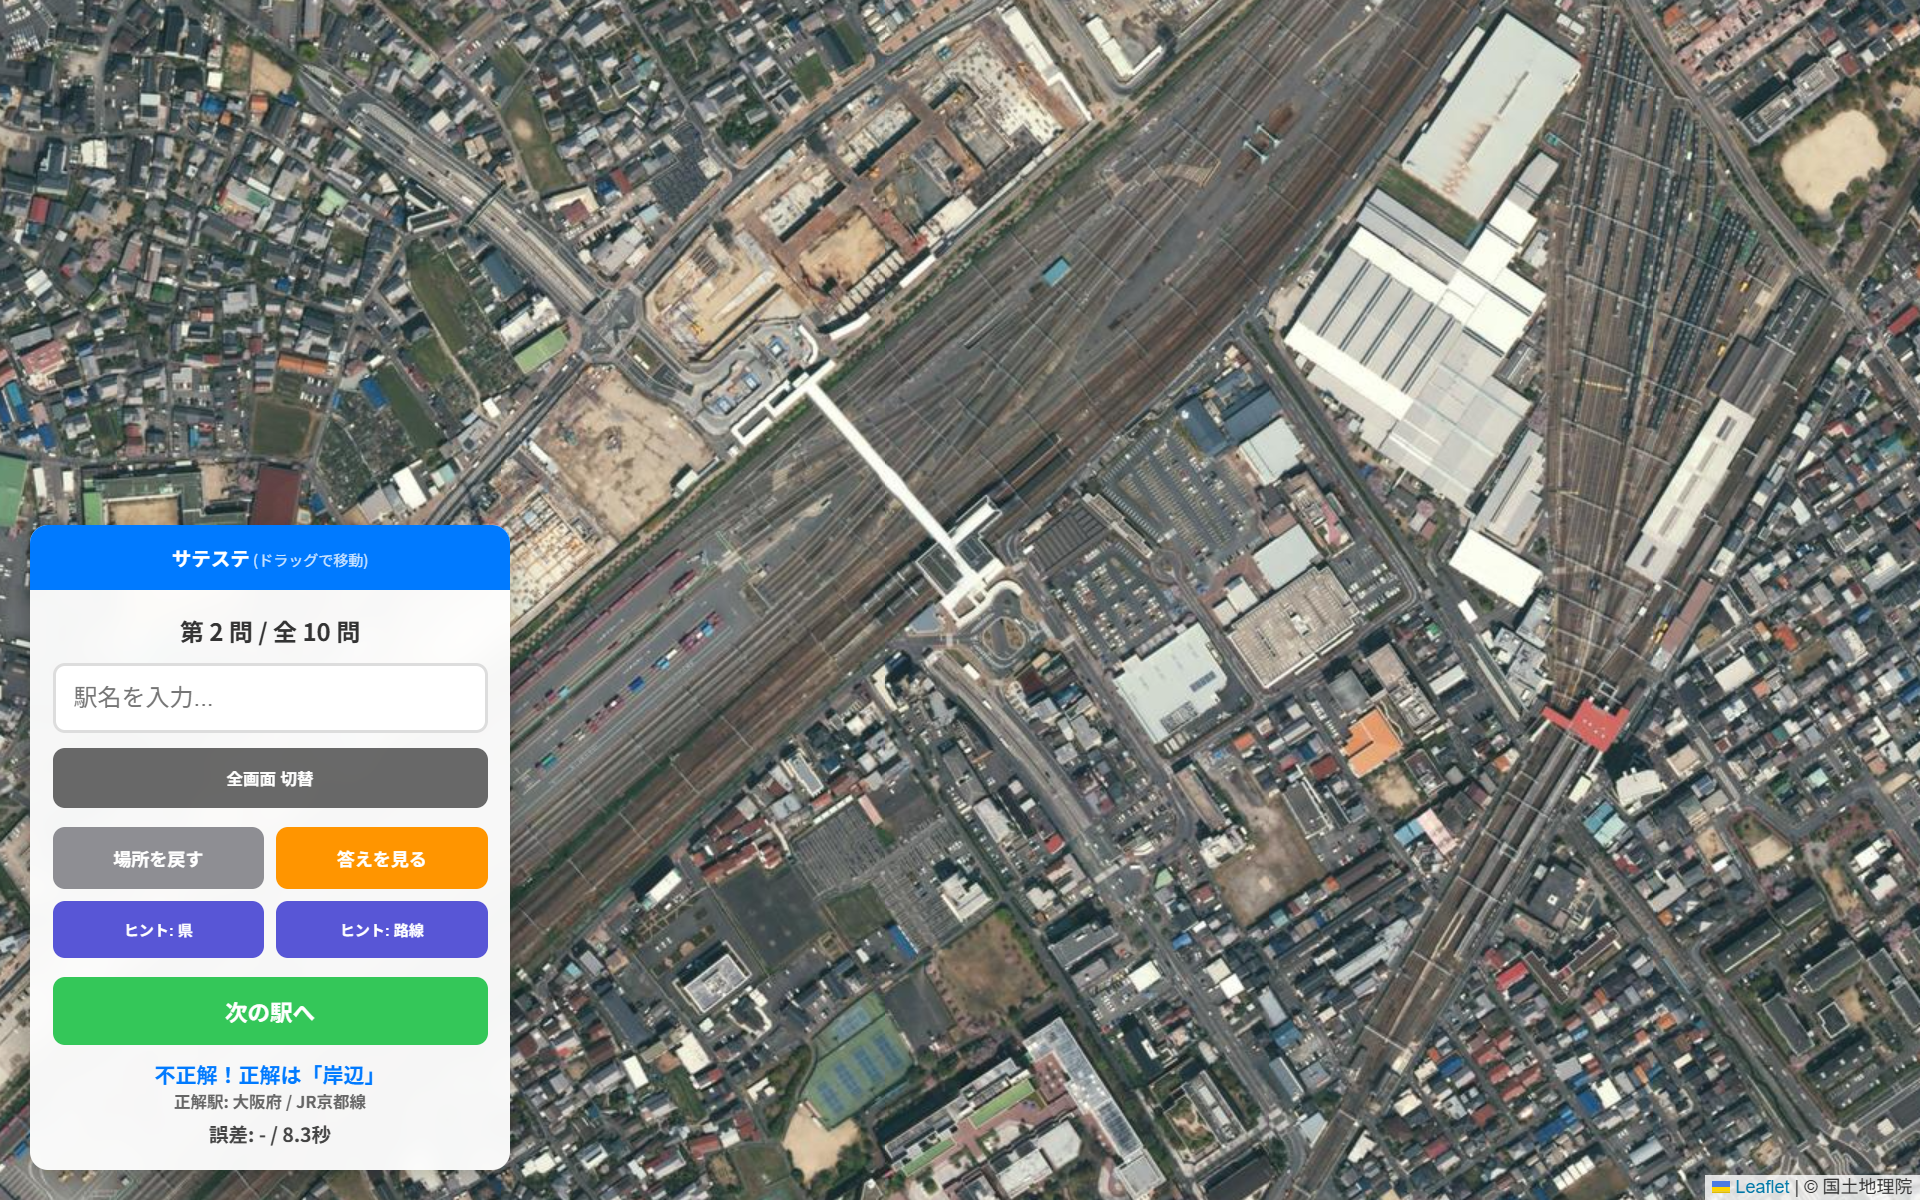Screen dimensions: 1920x1200
Task: Reveal answer with 答えを見る button
Action: pyautogui.click(x=382, y=858)
